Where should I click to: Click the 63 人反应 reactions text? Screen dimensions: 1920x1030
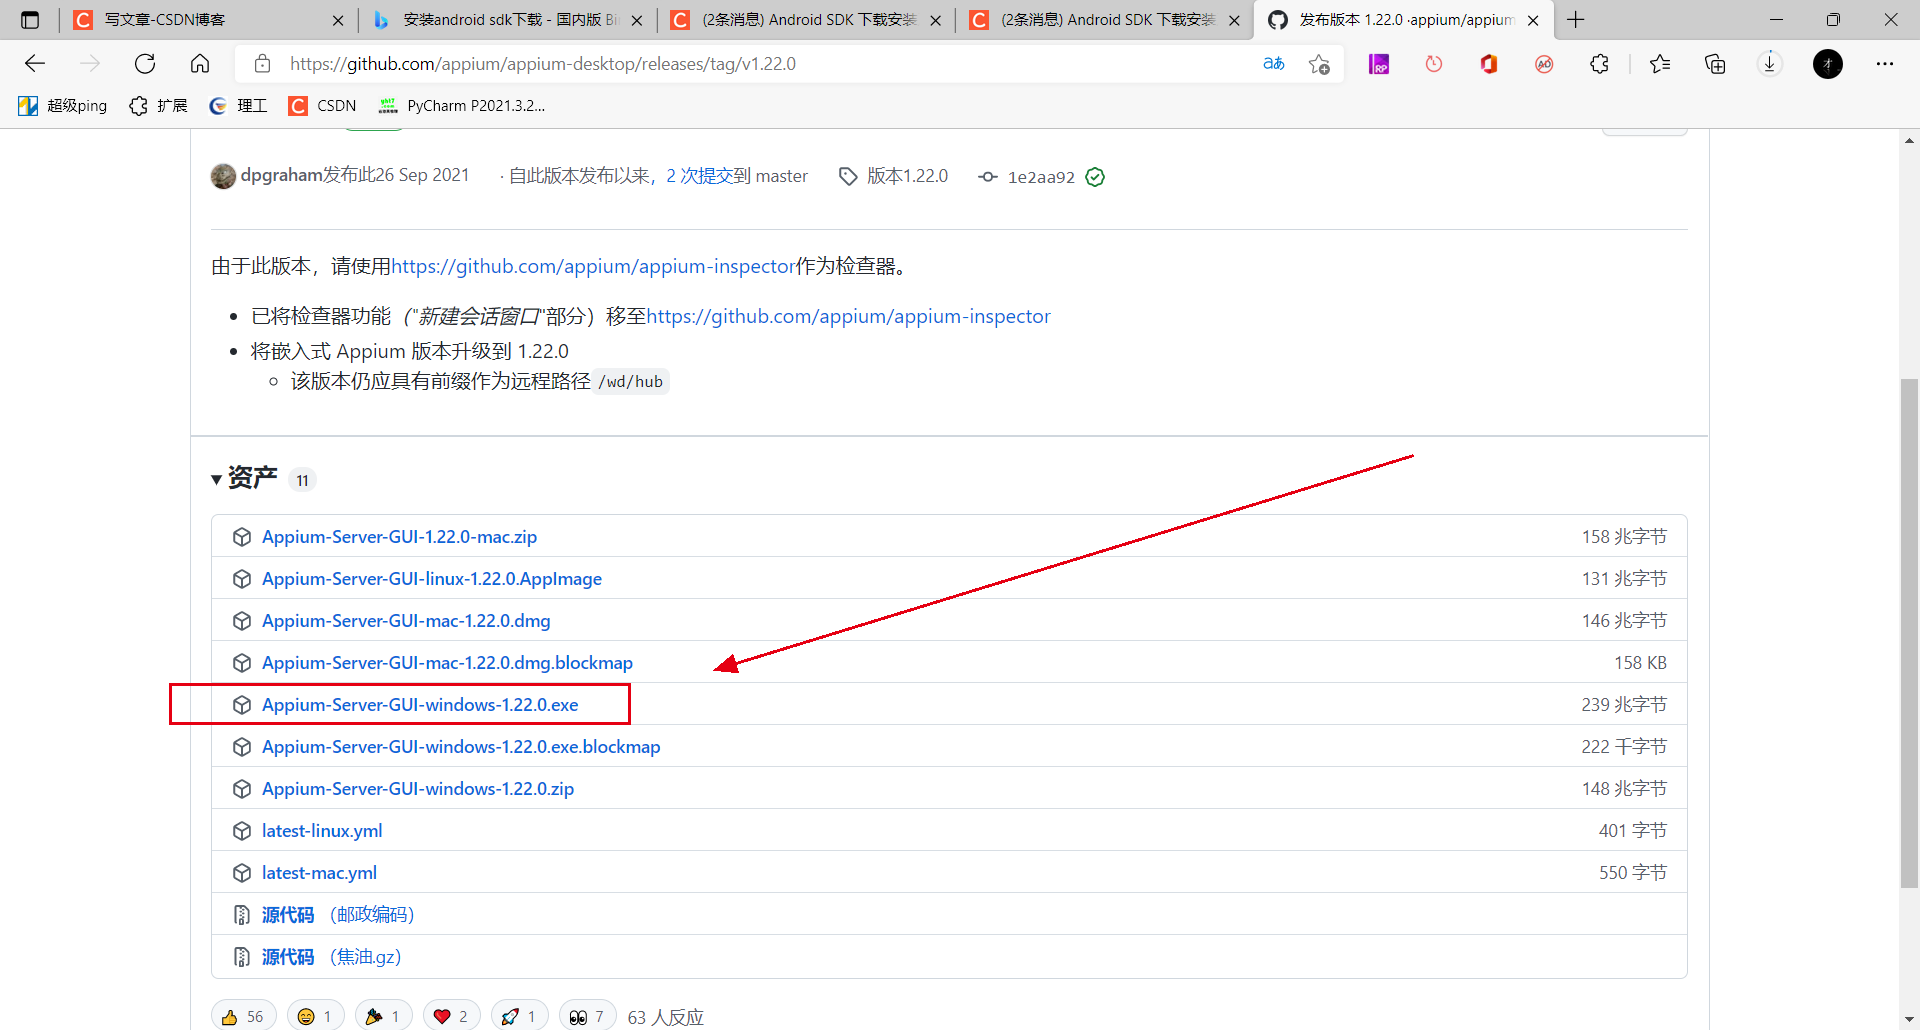[666, 1017]
